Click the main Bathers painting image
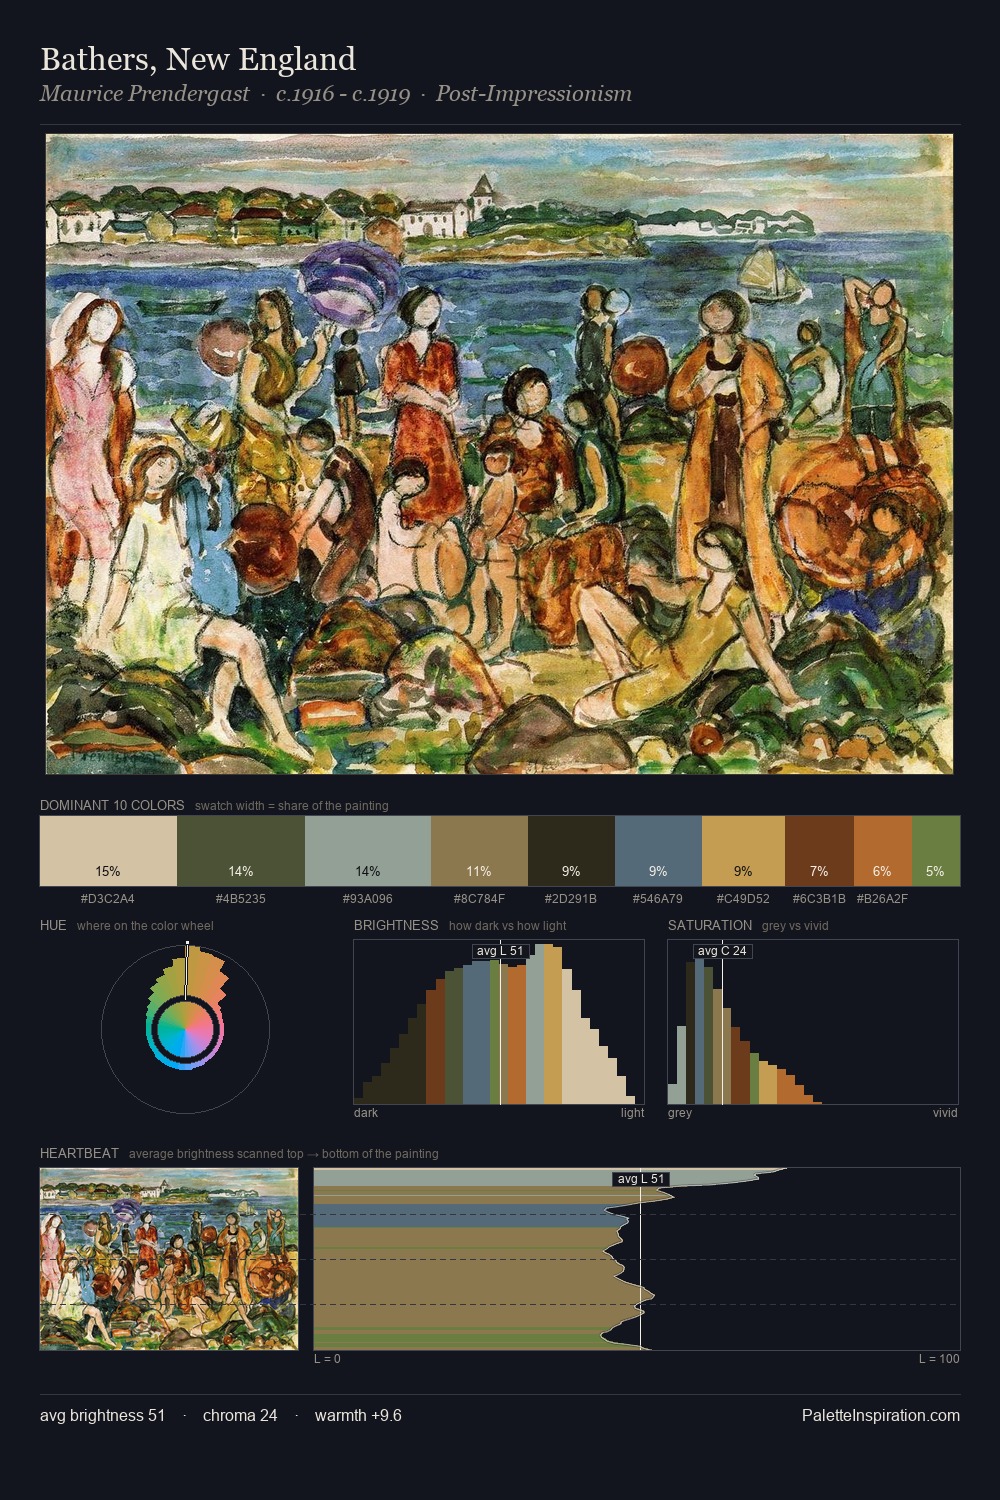 (499, 454)
